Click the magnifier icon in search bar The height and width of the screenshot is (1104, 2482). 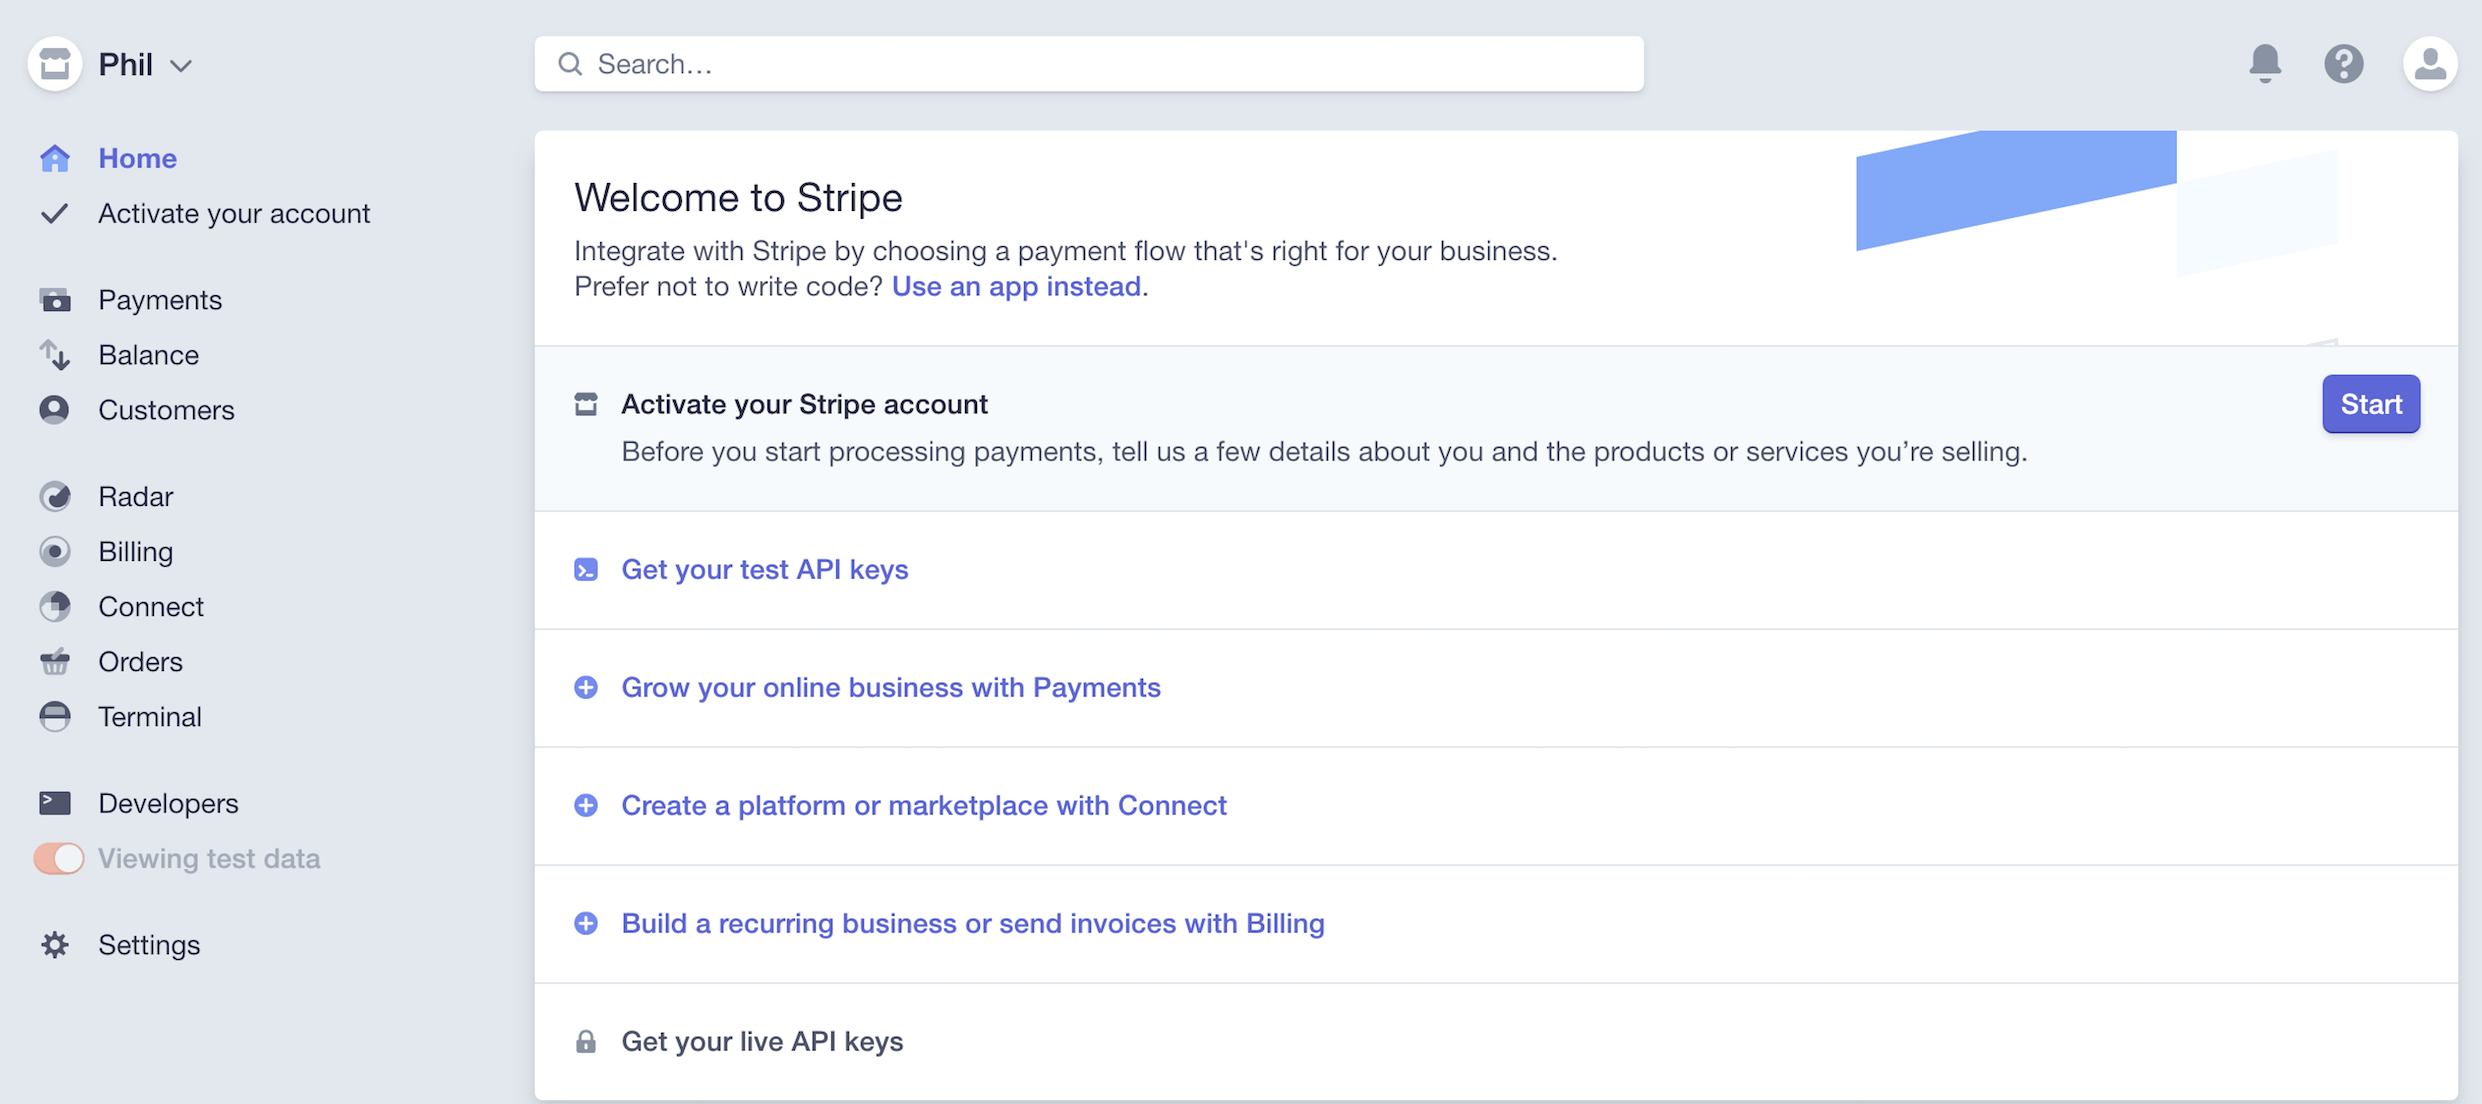click(x=570, y=64)
